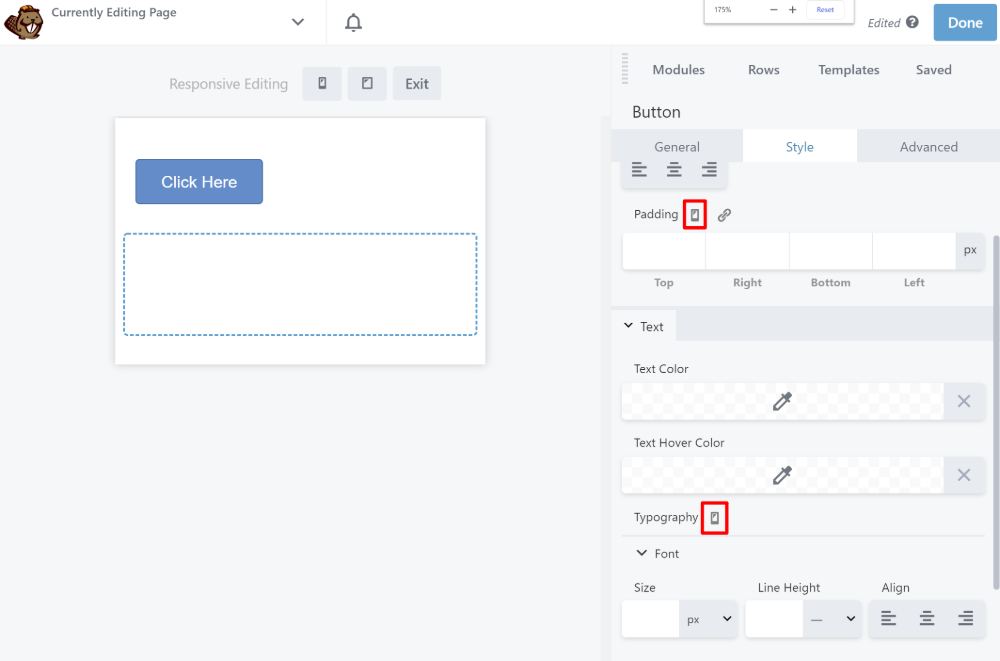Zoom in with the plus button
The height and width of the screenshot is (661, 1000).
point(793,10)
